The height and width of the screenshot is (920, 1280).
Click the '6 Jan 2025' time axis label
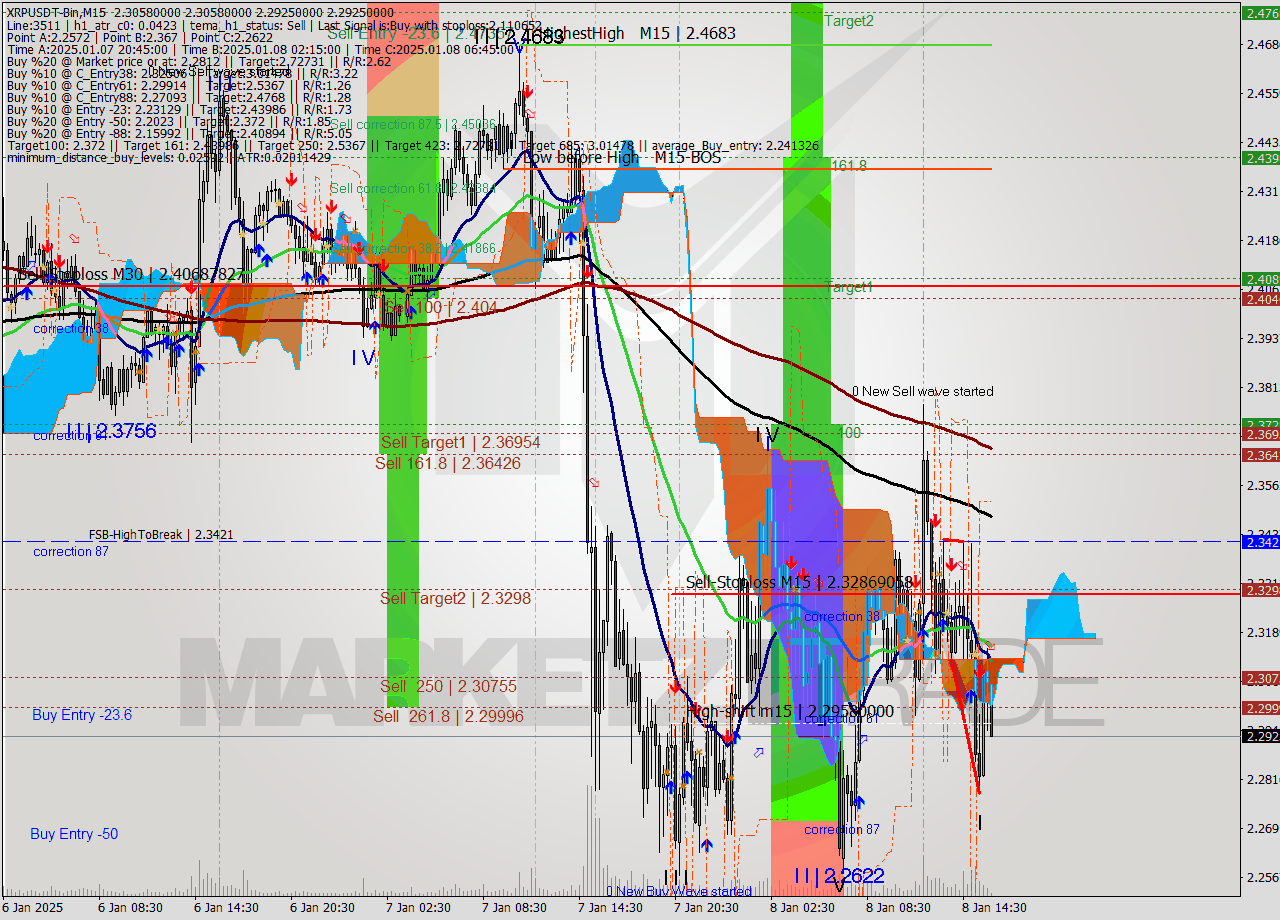point(33,908)
